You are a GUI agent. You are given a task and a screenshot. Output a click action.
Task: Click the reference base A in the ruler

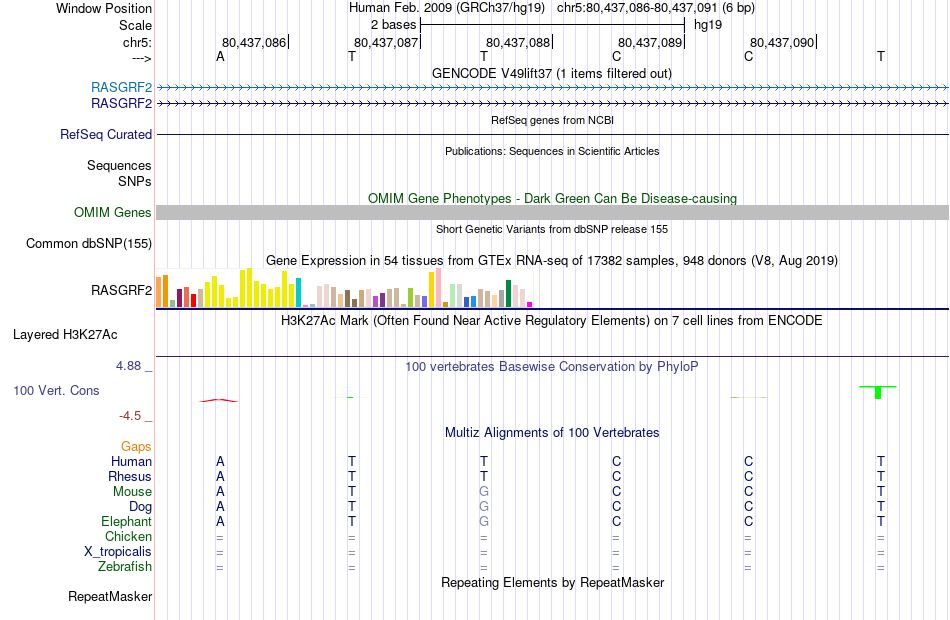pyautogui.click(x=220, y=56)
